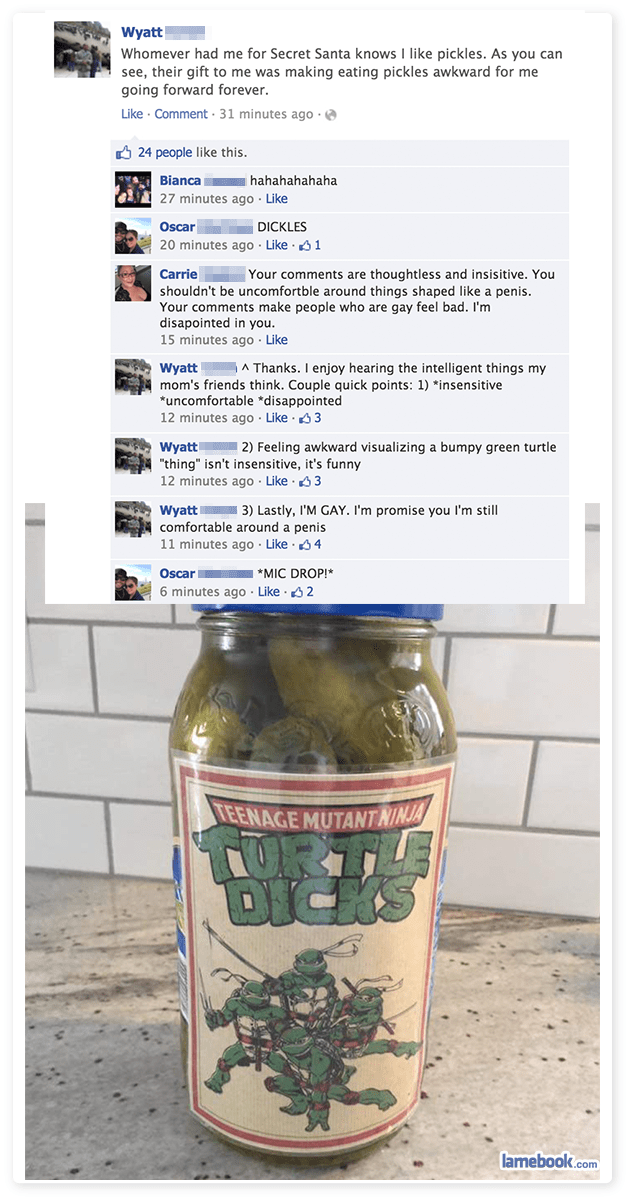Like Wyatt's bumpy green turtle comment
The width and height of the screenshot is (630, 1201).
(277, 481)
